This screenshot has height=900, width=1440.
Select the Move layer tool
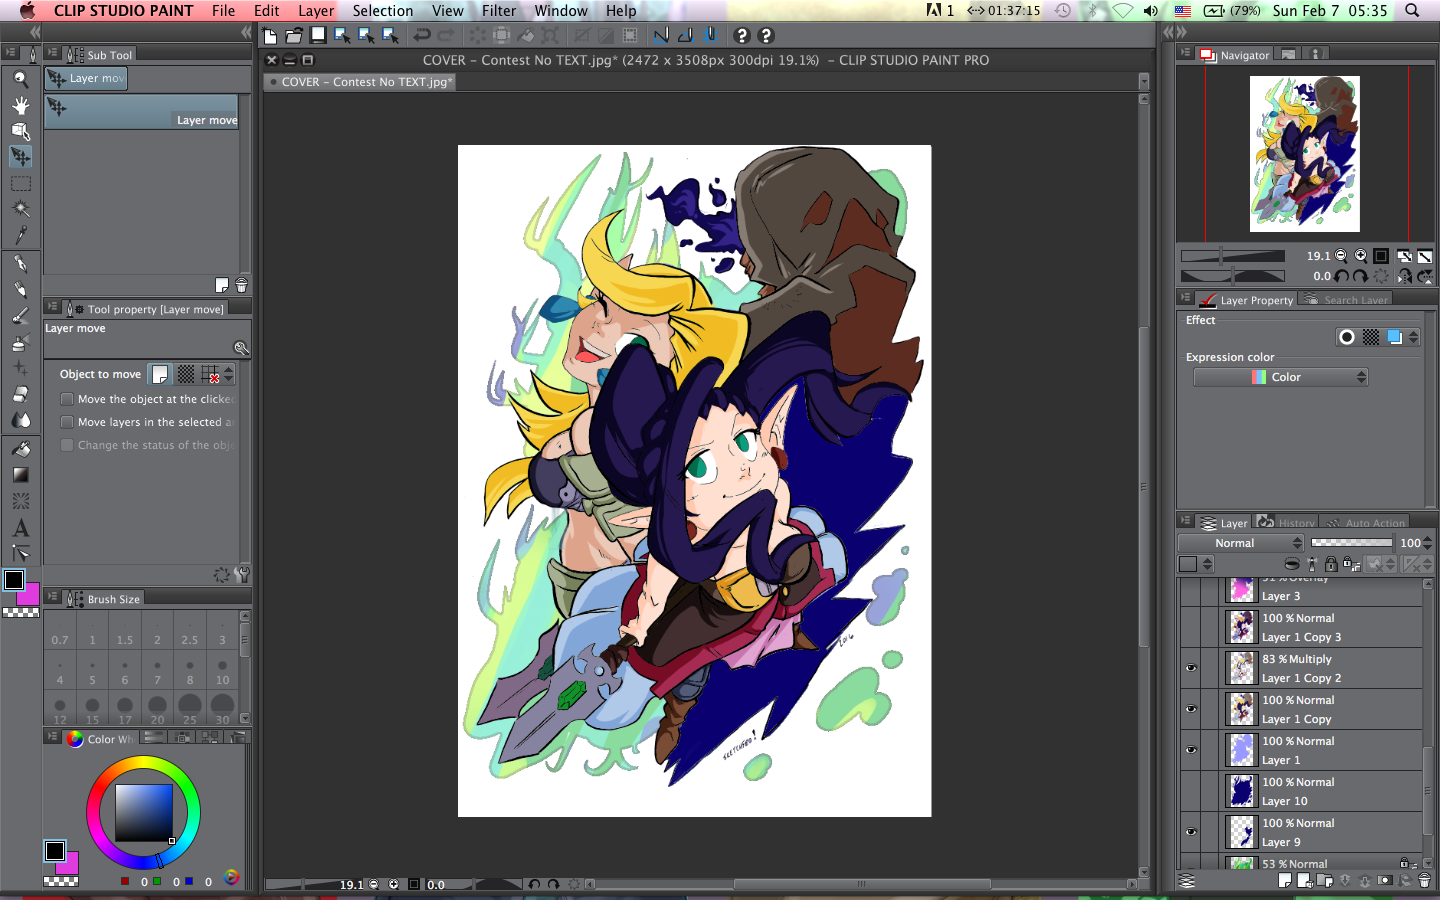tap(20, 157)
